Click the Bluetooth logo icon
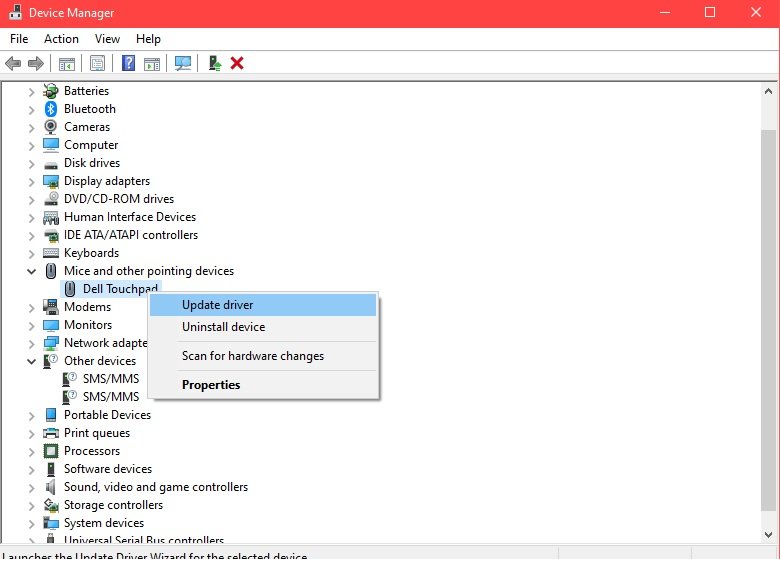 coord(51,109)
